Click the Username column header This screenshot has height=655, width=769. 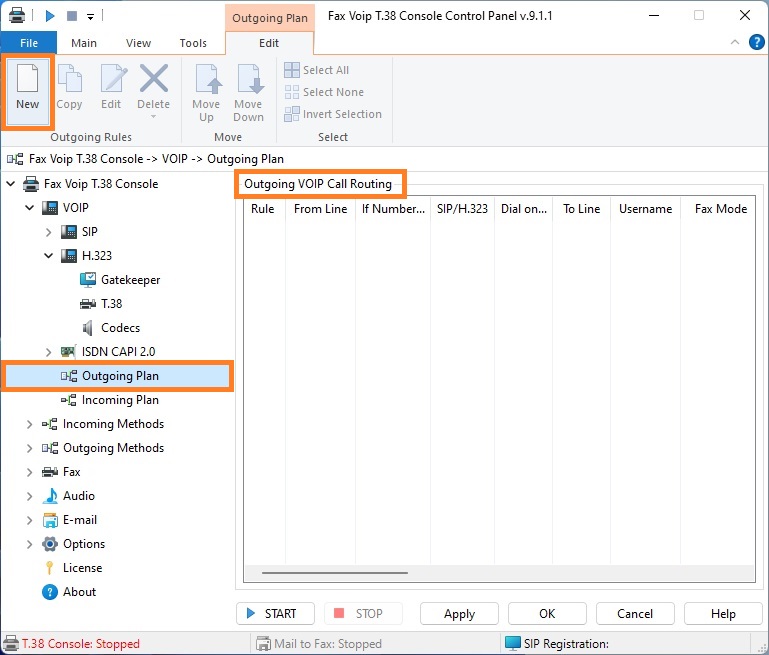click(x=645, y=209)
